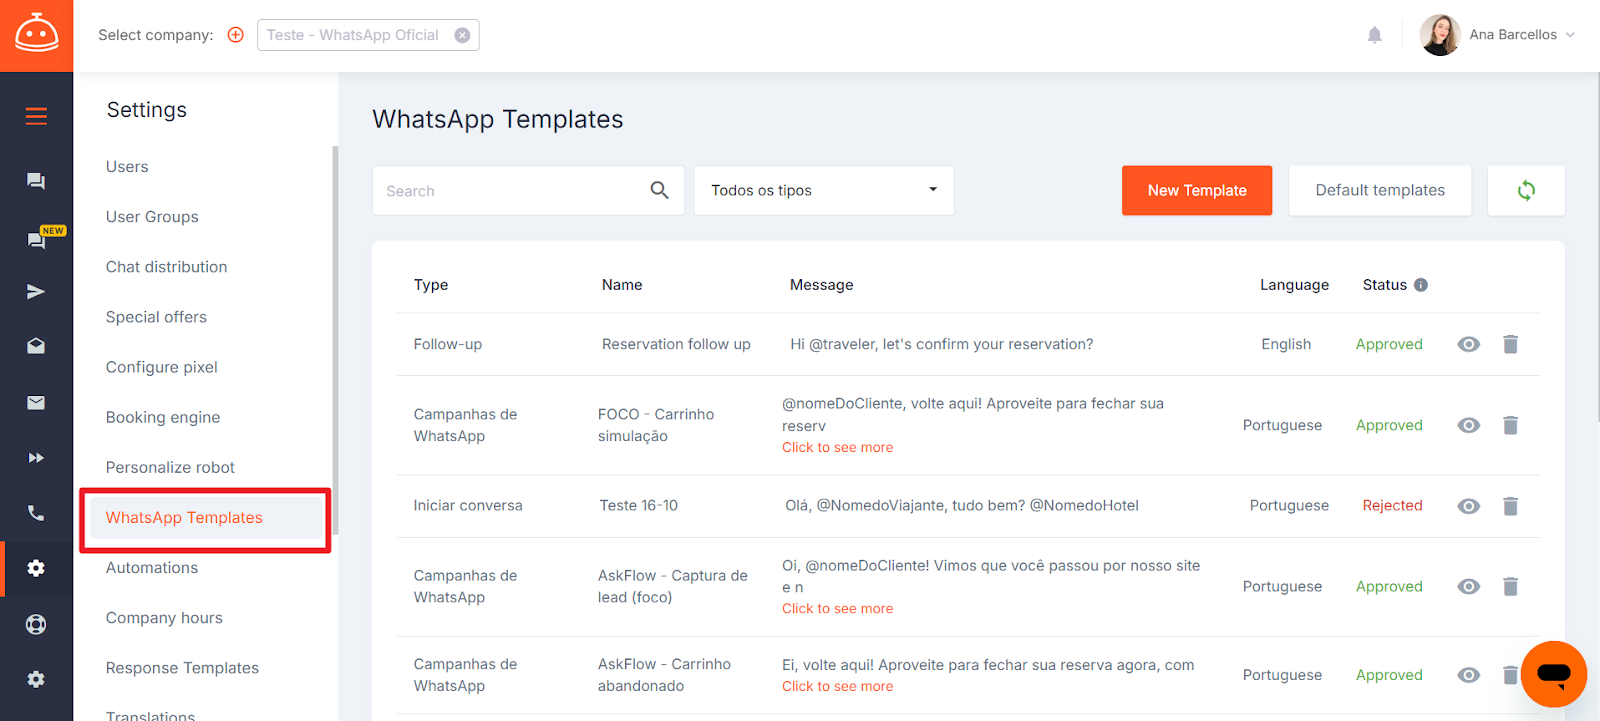1600x721 pixels.
Task: Refresh templates with green sync icon
Action: click(1525, 190)
